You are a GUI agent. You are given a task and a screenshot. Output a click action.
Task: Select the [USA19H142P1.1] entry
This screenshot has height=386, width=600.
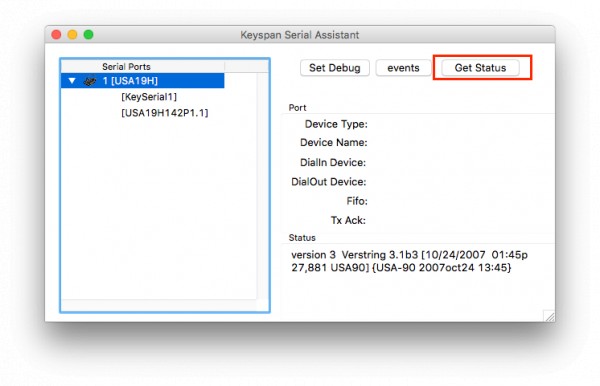[165, 113]
